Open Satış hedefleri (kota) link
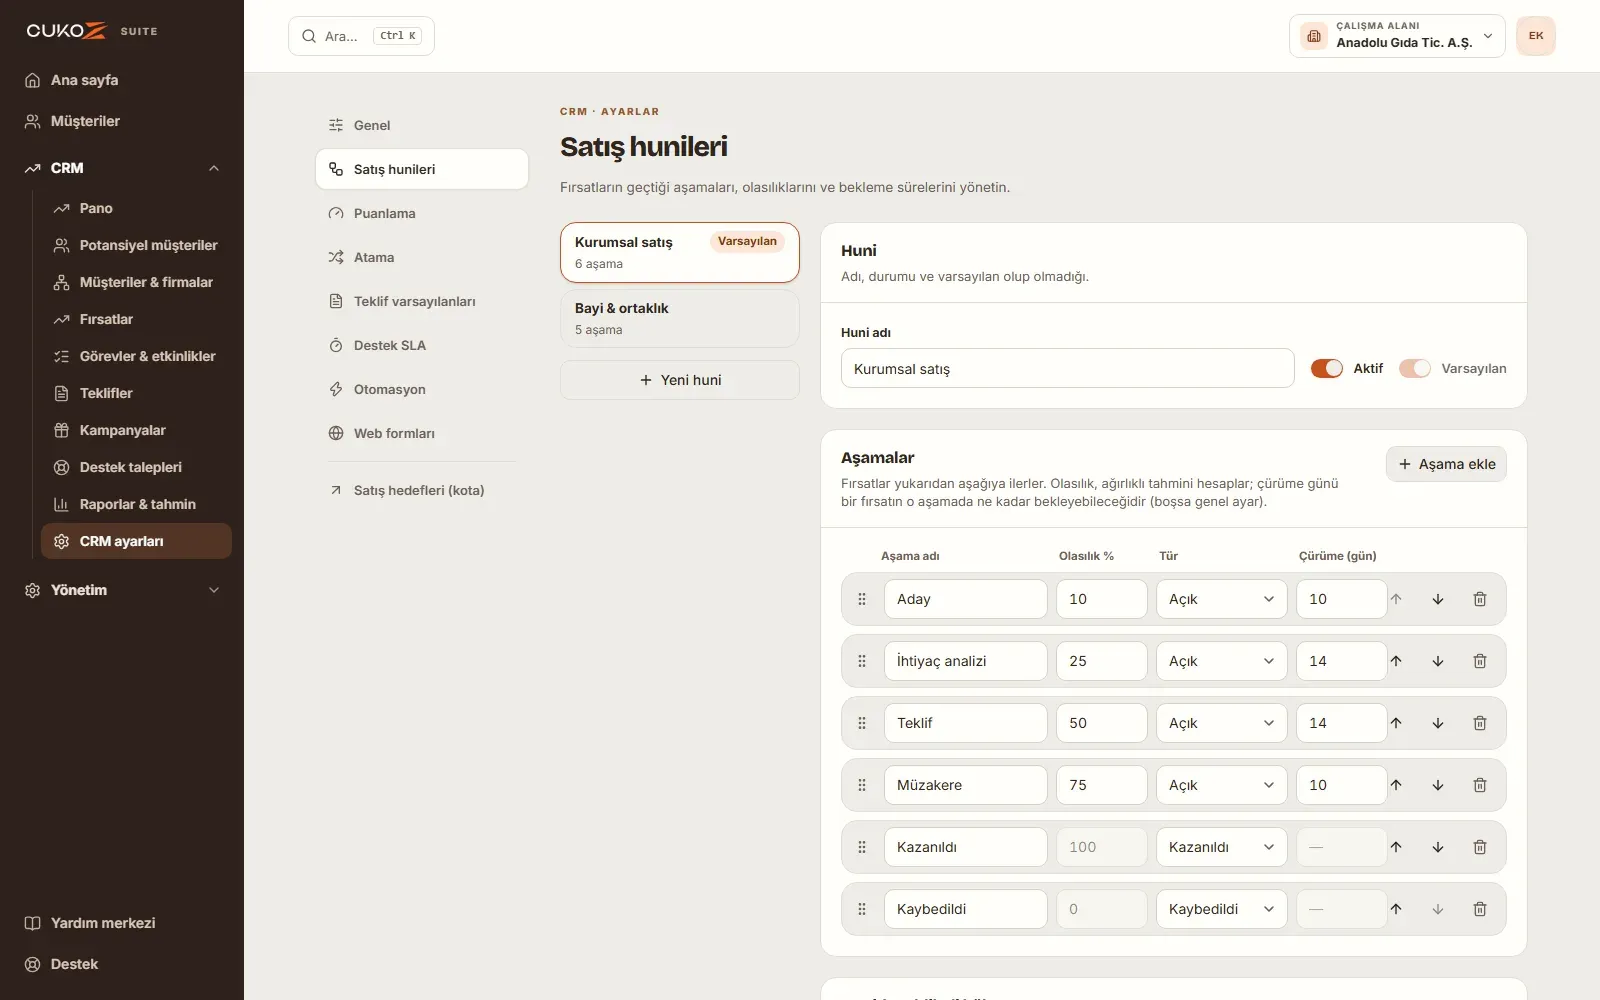Screen dimensions: 1600x1000 coord(422,490)
